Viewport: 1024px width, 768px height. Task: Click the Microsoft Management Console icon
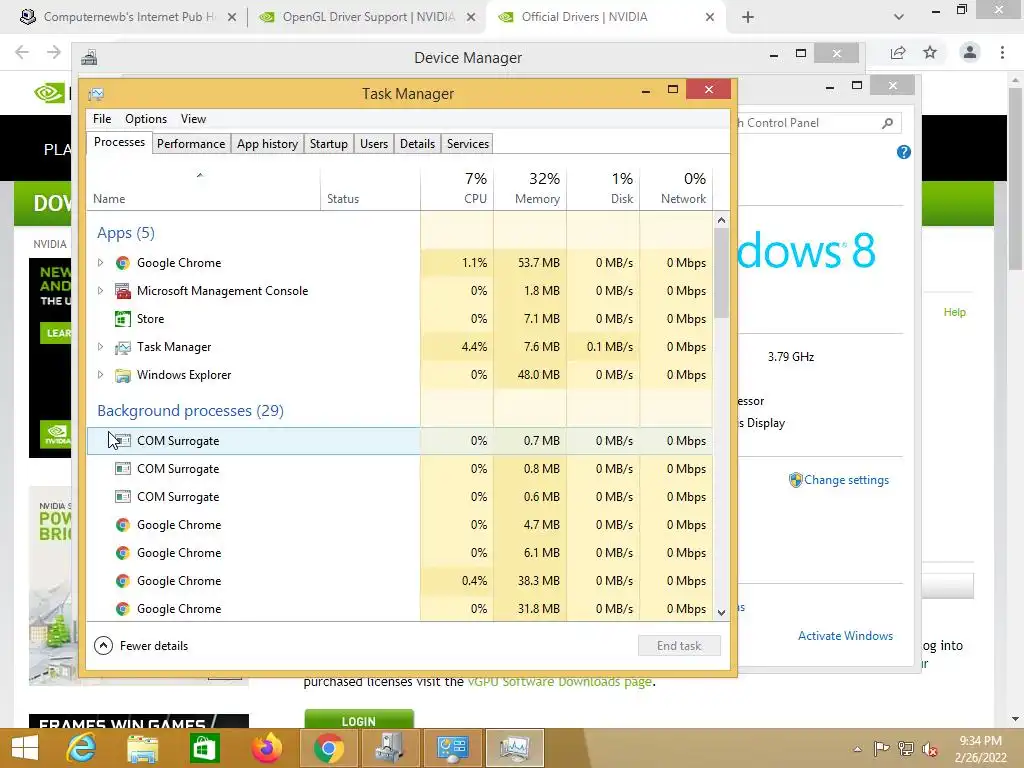pos(122,291)
